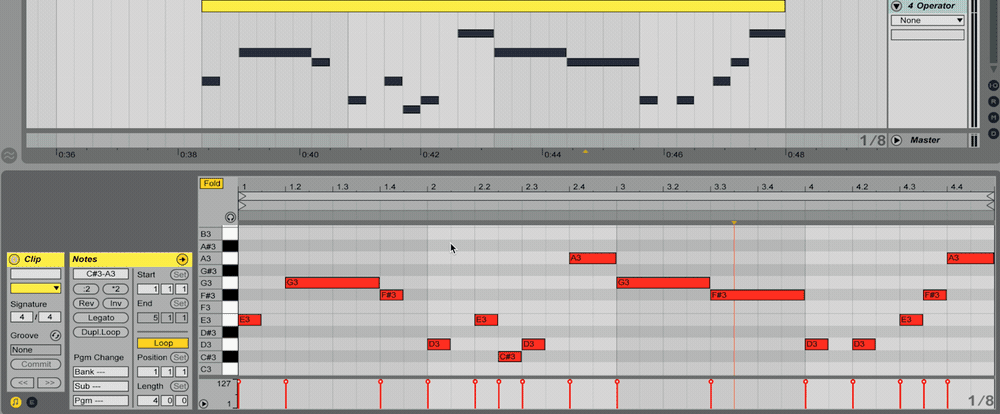This screenshot has width=1000, height=414.
Task: Halve note speed with :2 button
Action: point(87,289)
